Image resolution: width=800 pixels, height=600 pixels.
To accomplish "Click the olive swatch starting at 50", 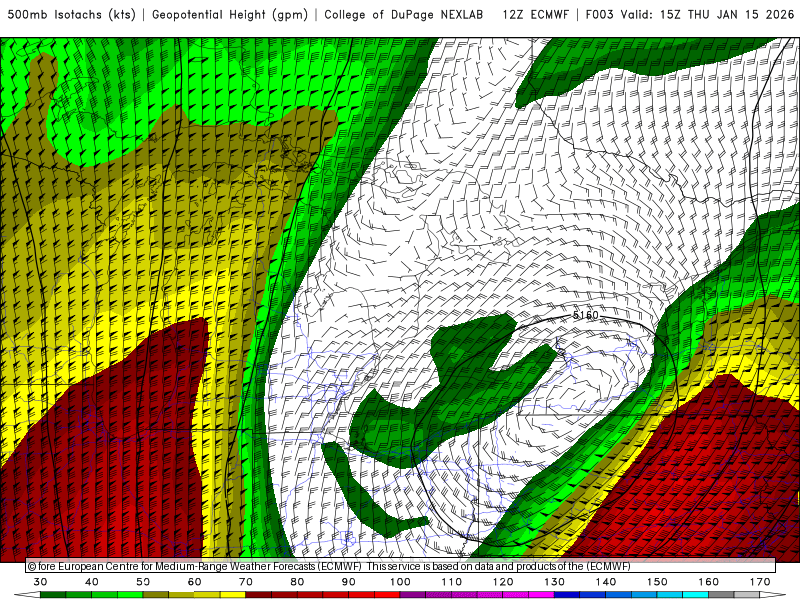I will 156,595.
